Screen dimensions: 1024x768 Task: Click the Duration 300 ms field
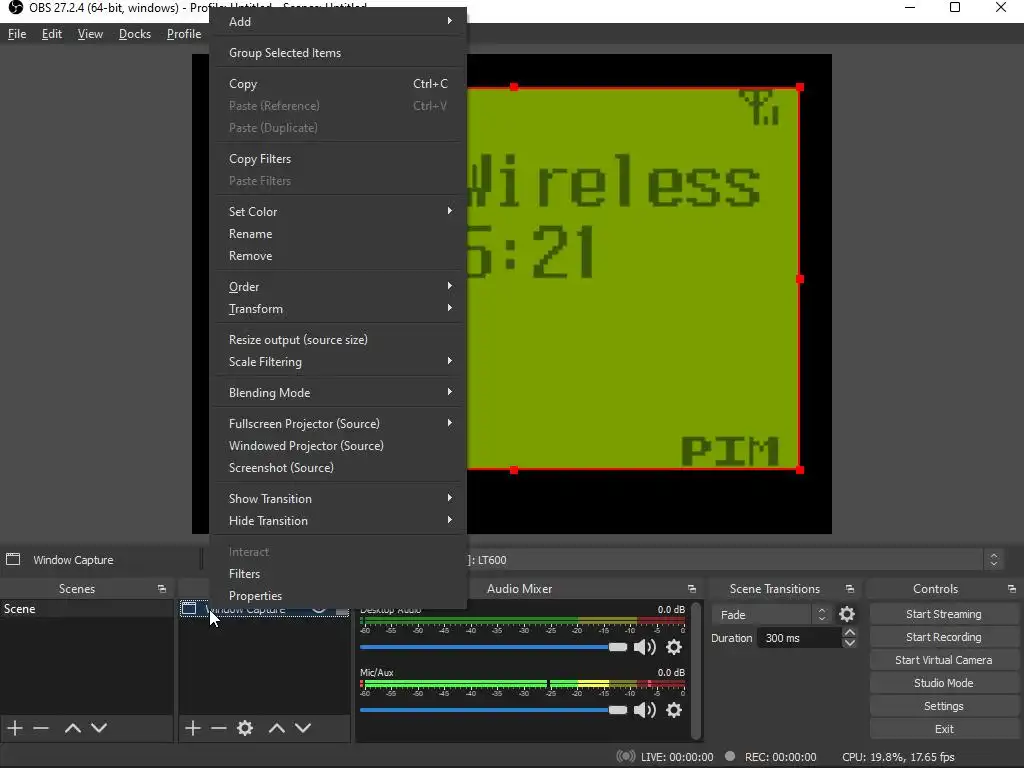click(799, 638)
